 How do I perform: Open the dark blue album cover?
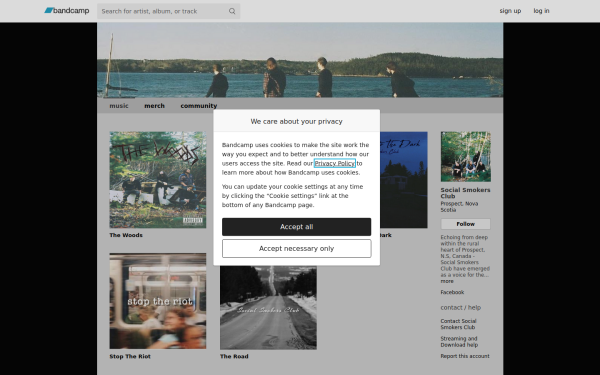404,180
